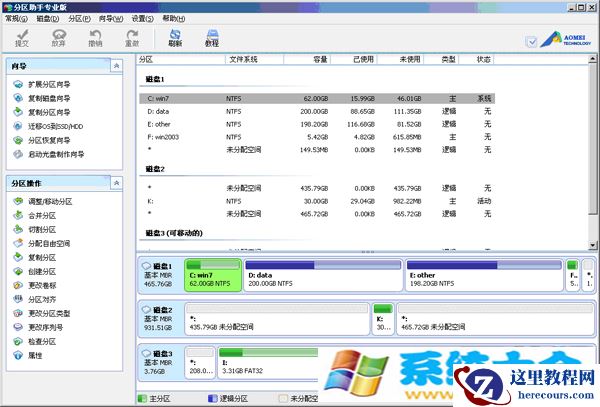The image size is (600, 407).
Task: Open the 磁盘(D) menu
Action: pos(48,18)
